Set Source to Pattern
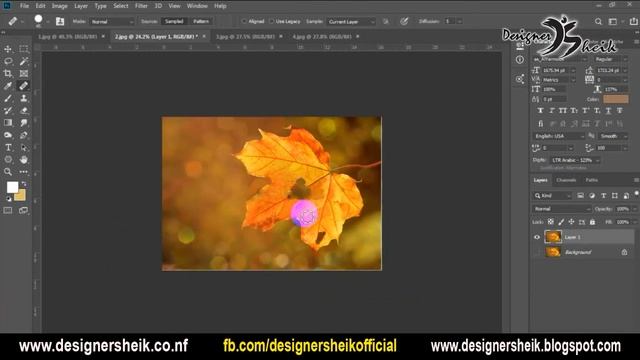The height and width of the screenshot is (360, 640). coord(201,21)
